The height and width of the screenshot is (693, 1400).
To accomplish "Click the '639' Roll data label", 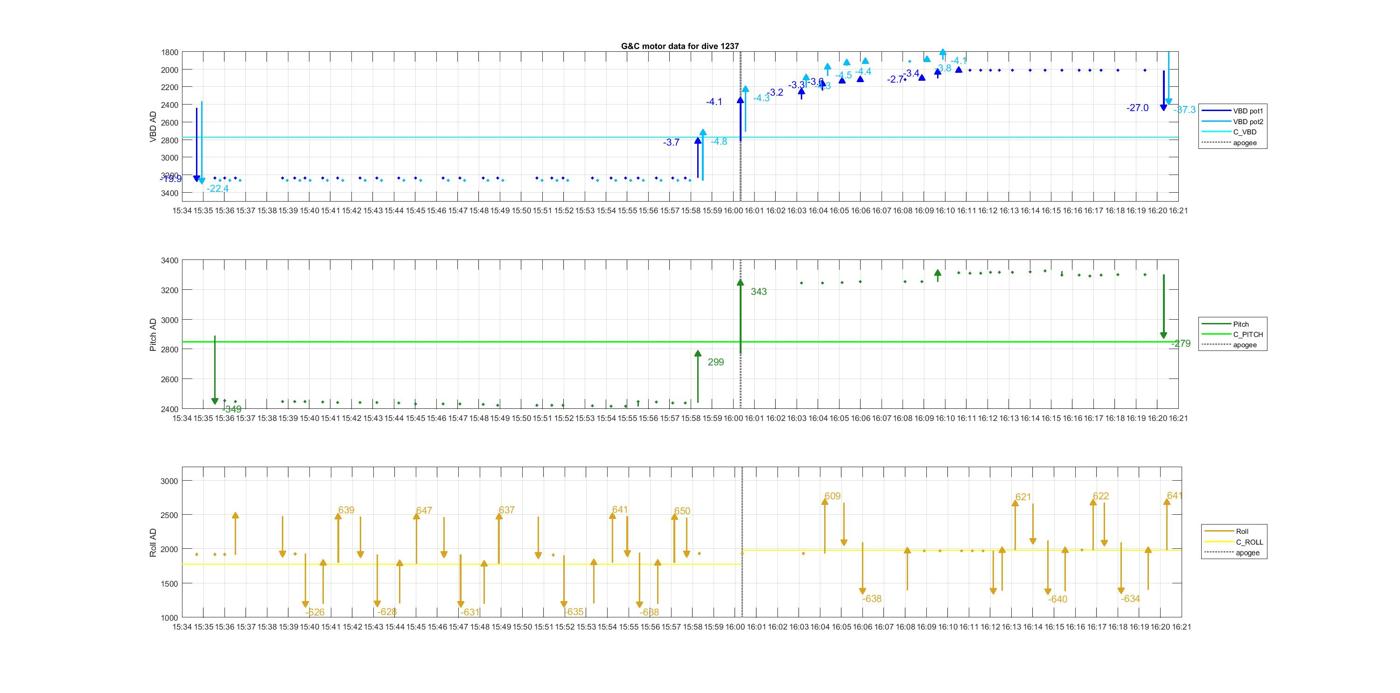I will click(x=346, y=510).
